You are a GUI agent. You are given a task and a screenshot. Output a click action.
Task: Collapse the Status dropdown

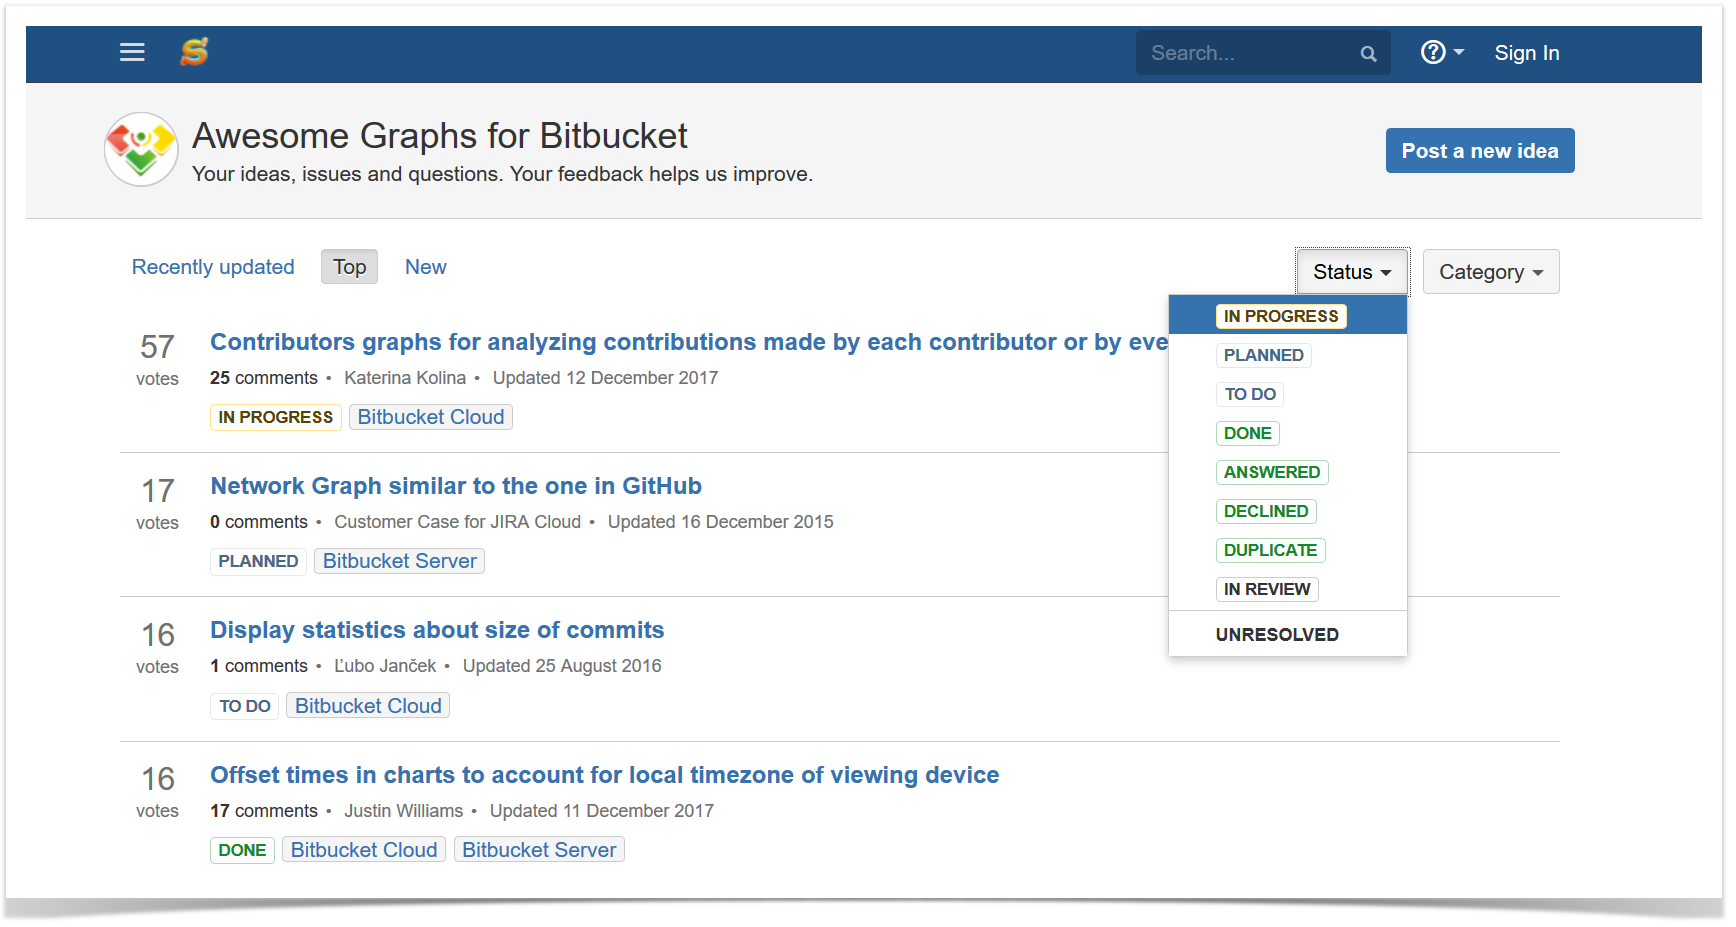(x=1352, y=272)
